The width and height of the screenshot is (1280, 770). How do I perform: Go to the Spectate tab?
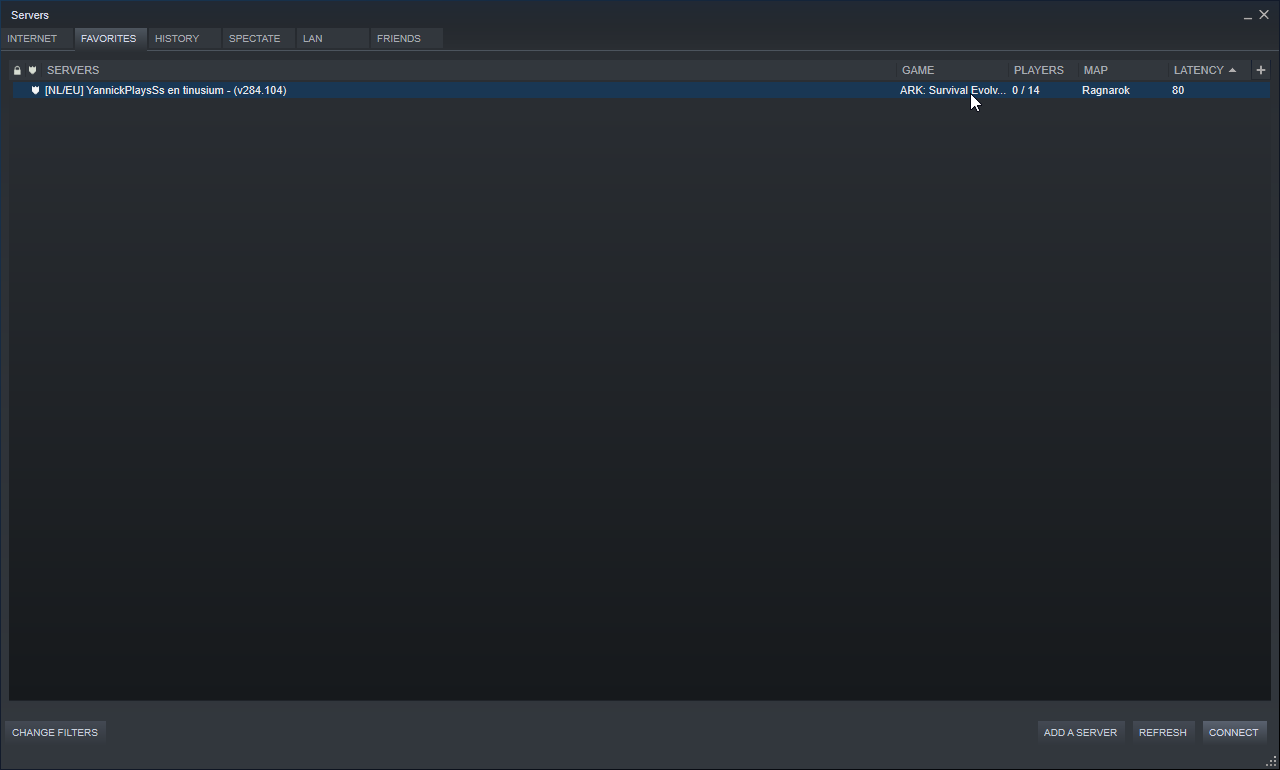tap(254, 39)
